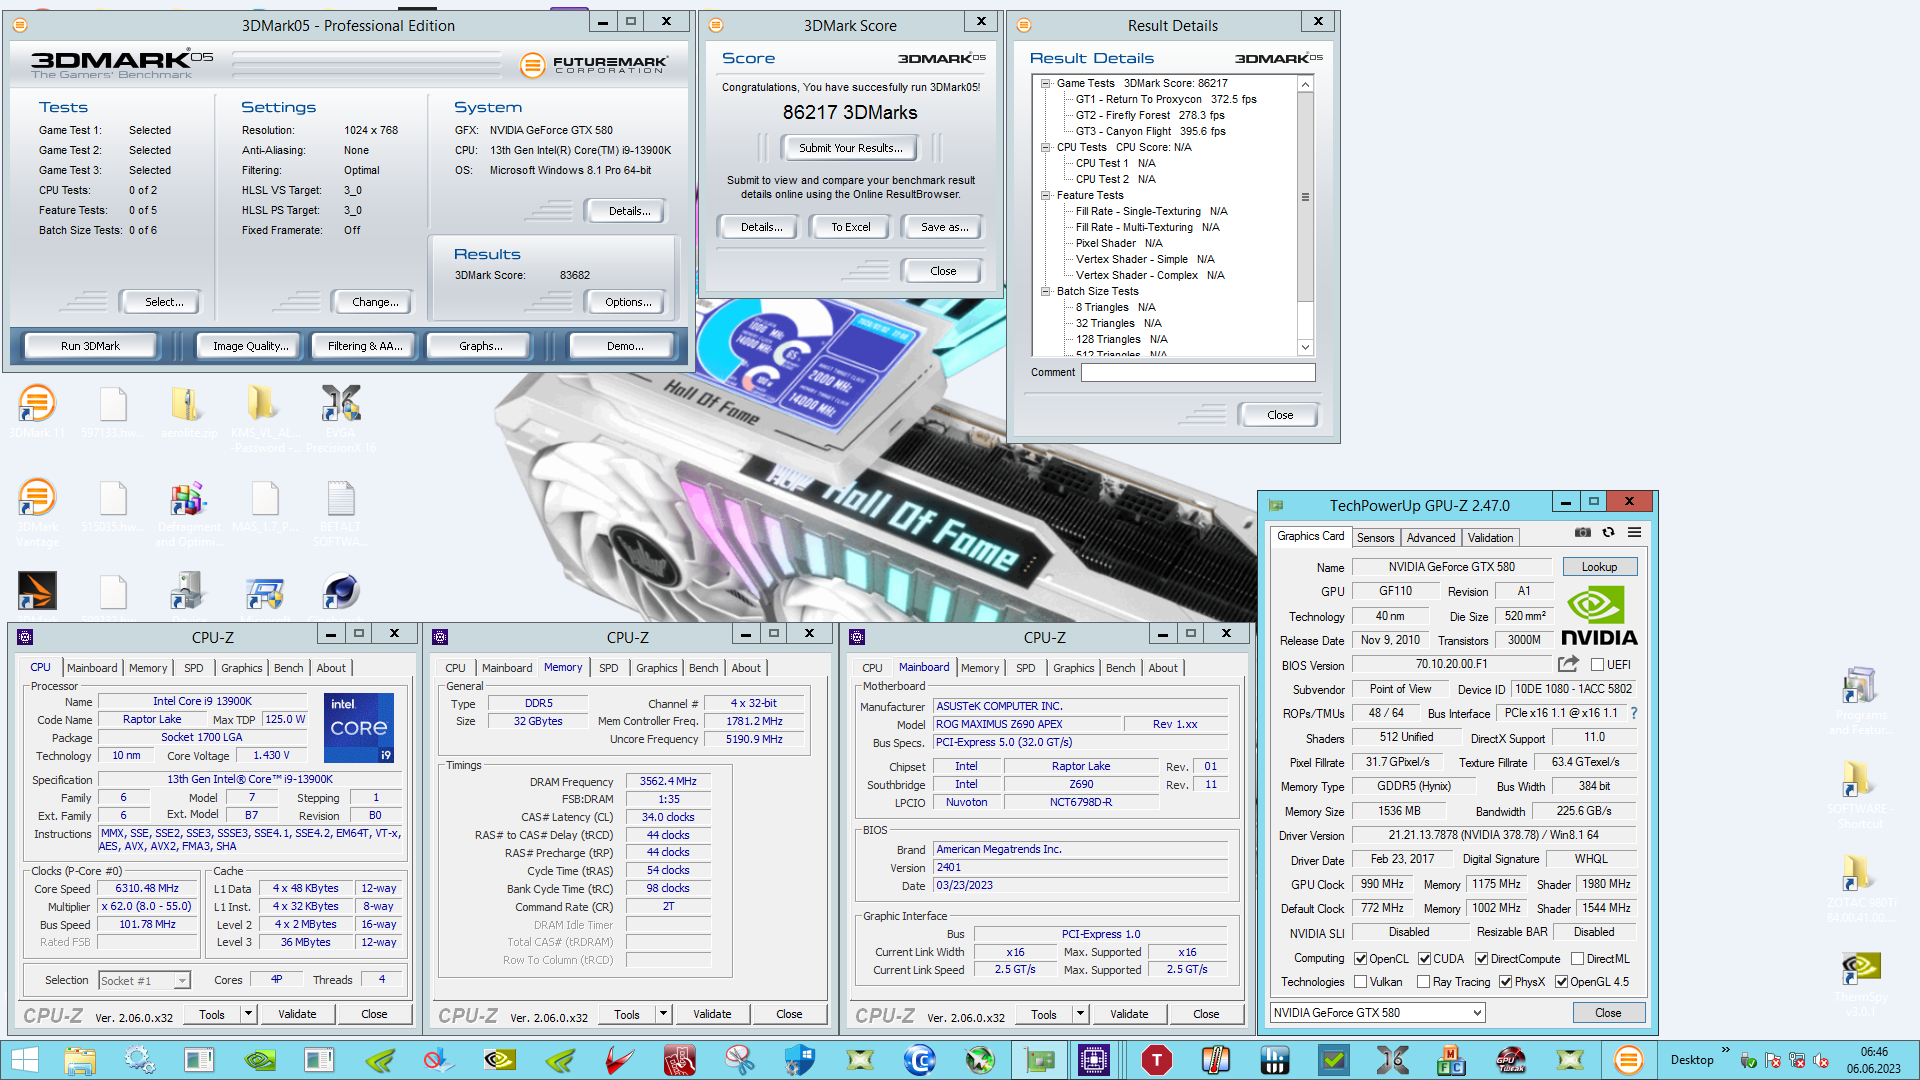Click the BIOS share/export icon in GPU-Z
Viewport: 1920px width, 1080px height.
[x=1568, y=664]
